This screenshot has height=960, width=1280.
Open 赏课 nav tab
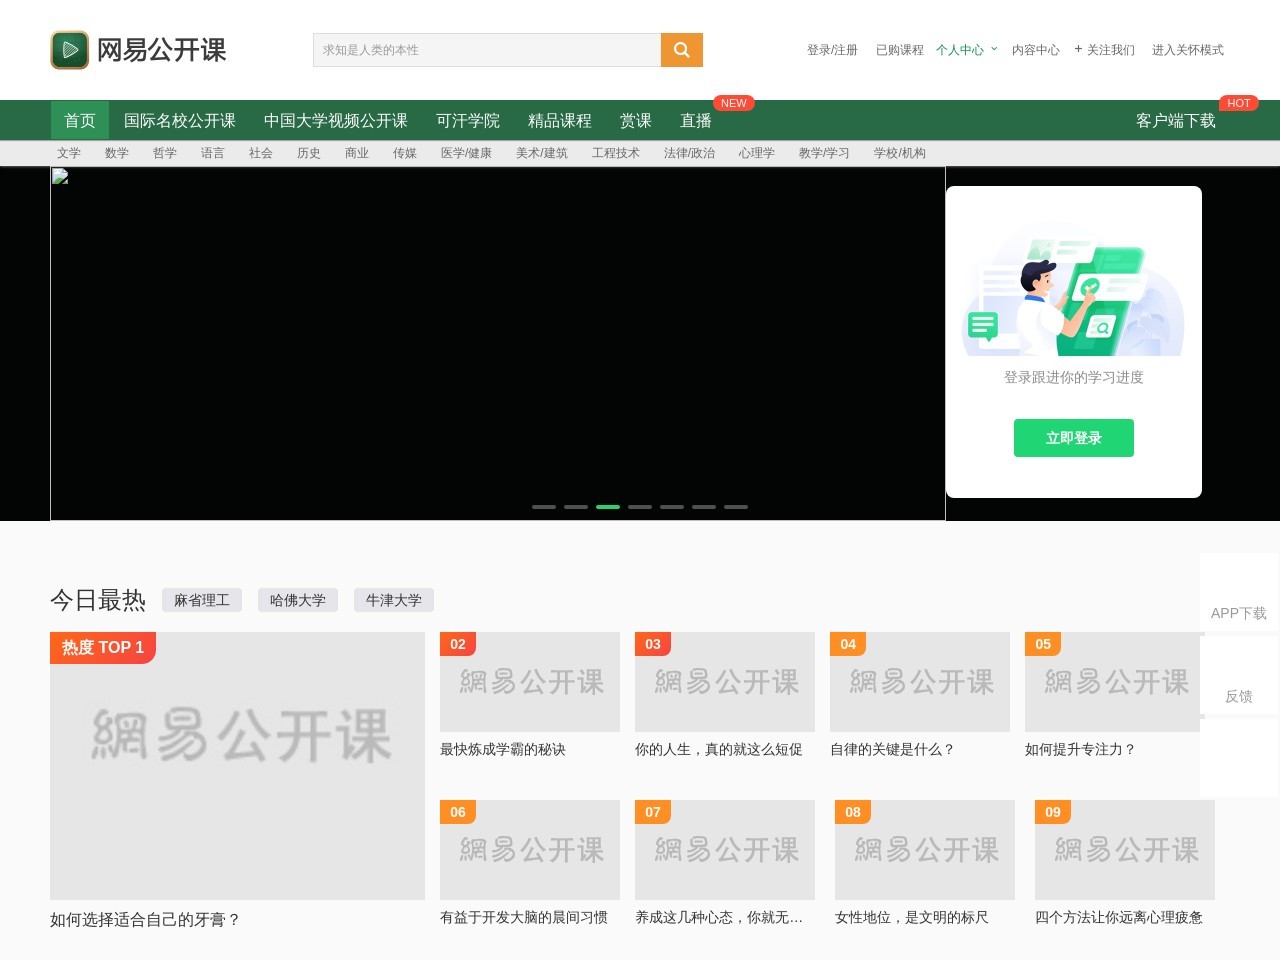pyautogui.click(x=636, y=120)
